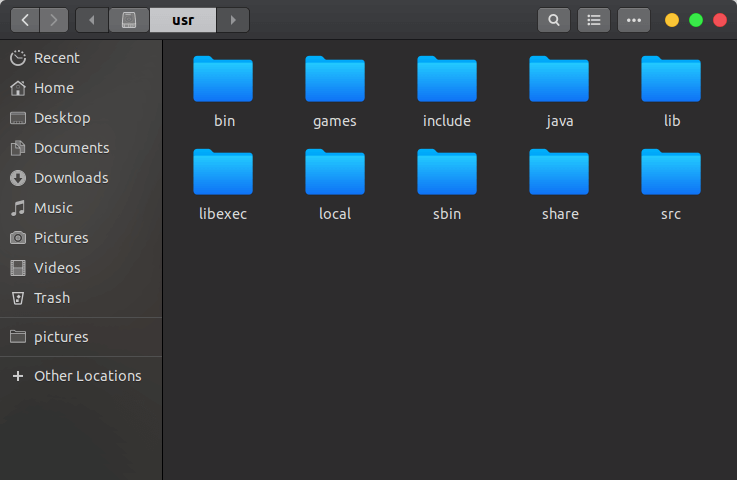This screenshot has height=480, width=737.
Task: Select the libexec folder icon
Action: coord(223,172)
